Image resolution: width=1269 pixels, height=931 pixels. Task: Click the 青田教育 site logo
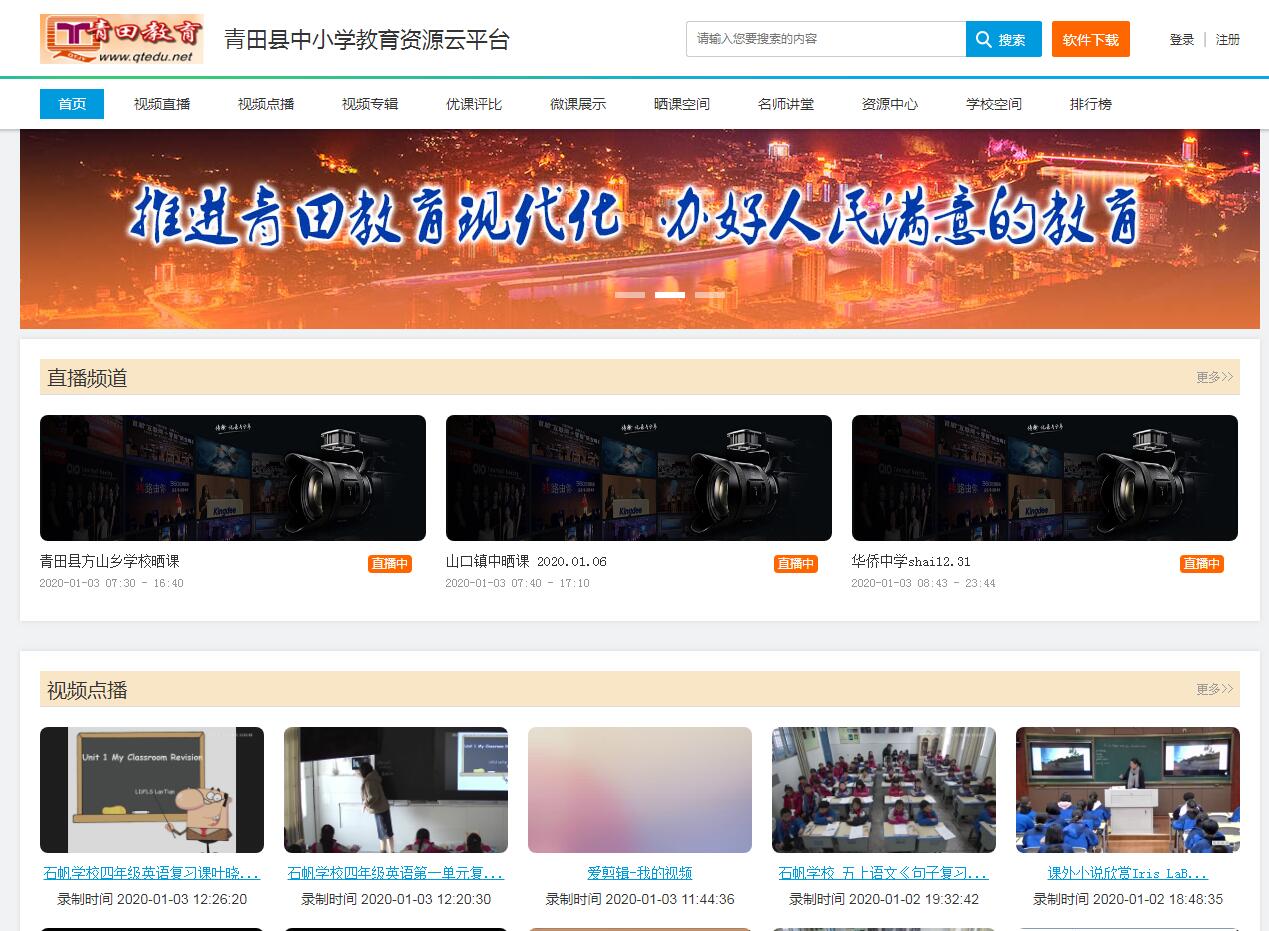click(x=121, y=39)
